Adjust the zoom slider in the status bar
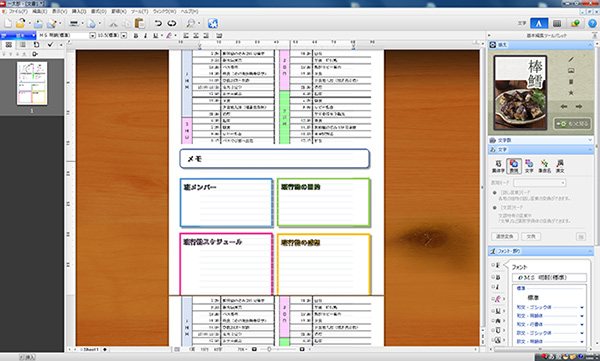The width and height of the screenshot is (600, 361). pos(269,349)
